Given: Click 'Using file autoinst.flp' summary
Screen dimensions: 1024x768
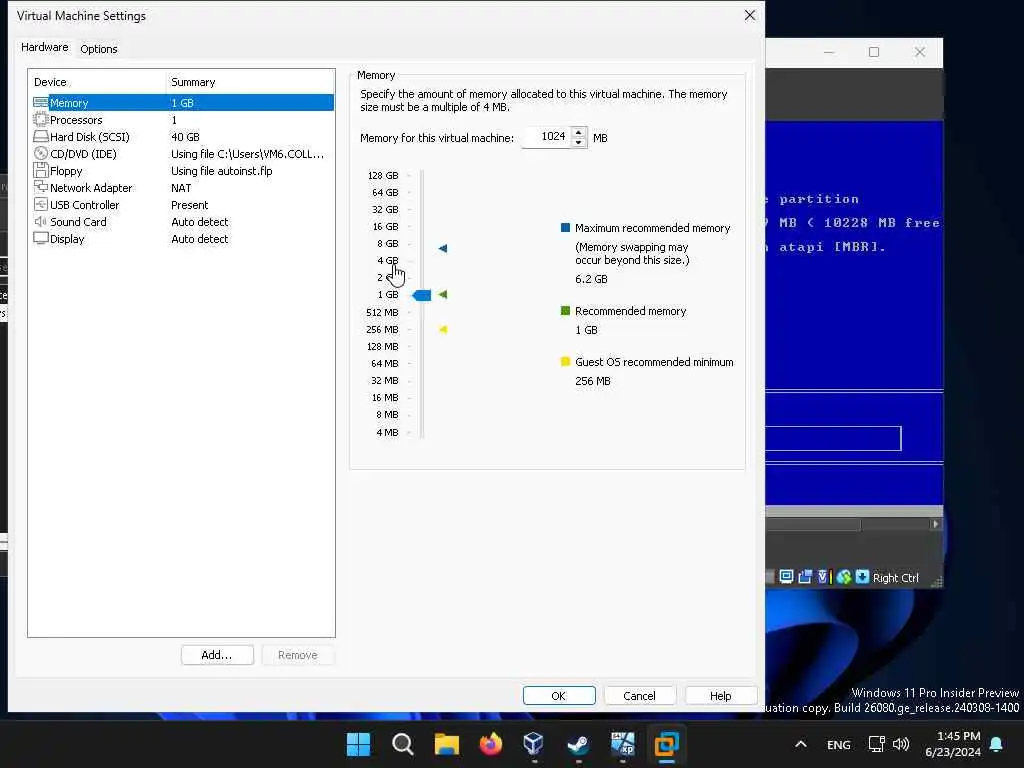Looking at the screenshot, I should point(221,171).
